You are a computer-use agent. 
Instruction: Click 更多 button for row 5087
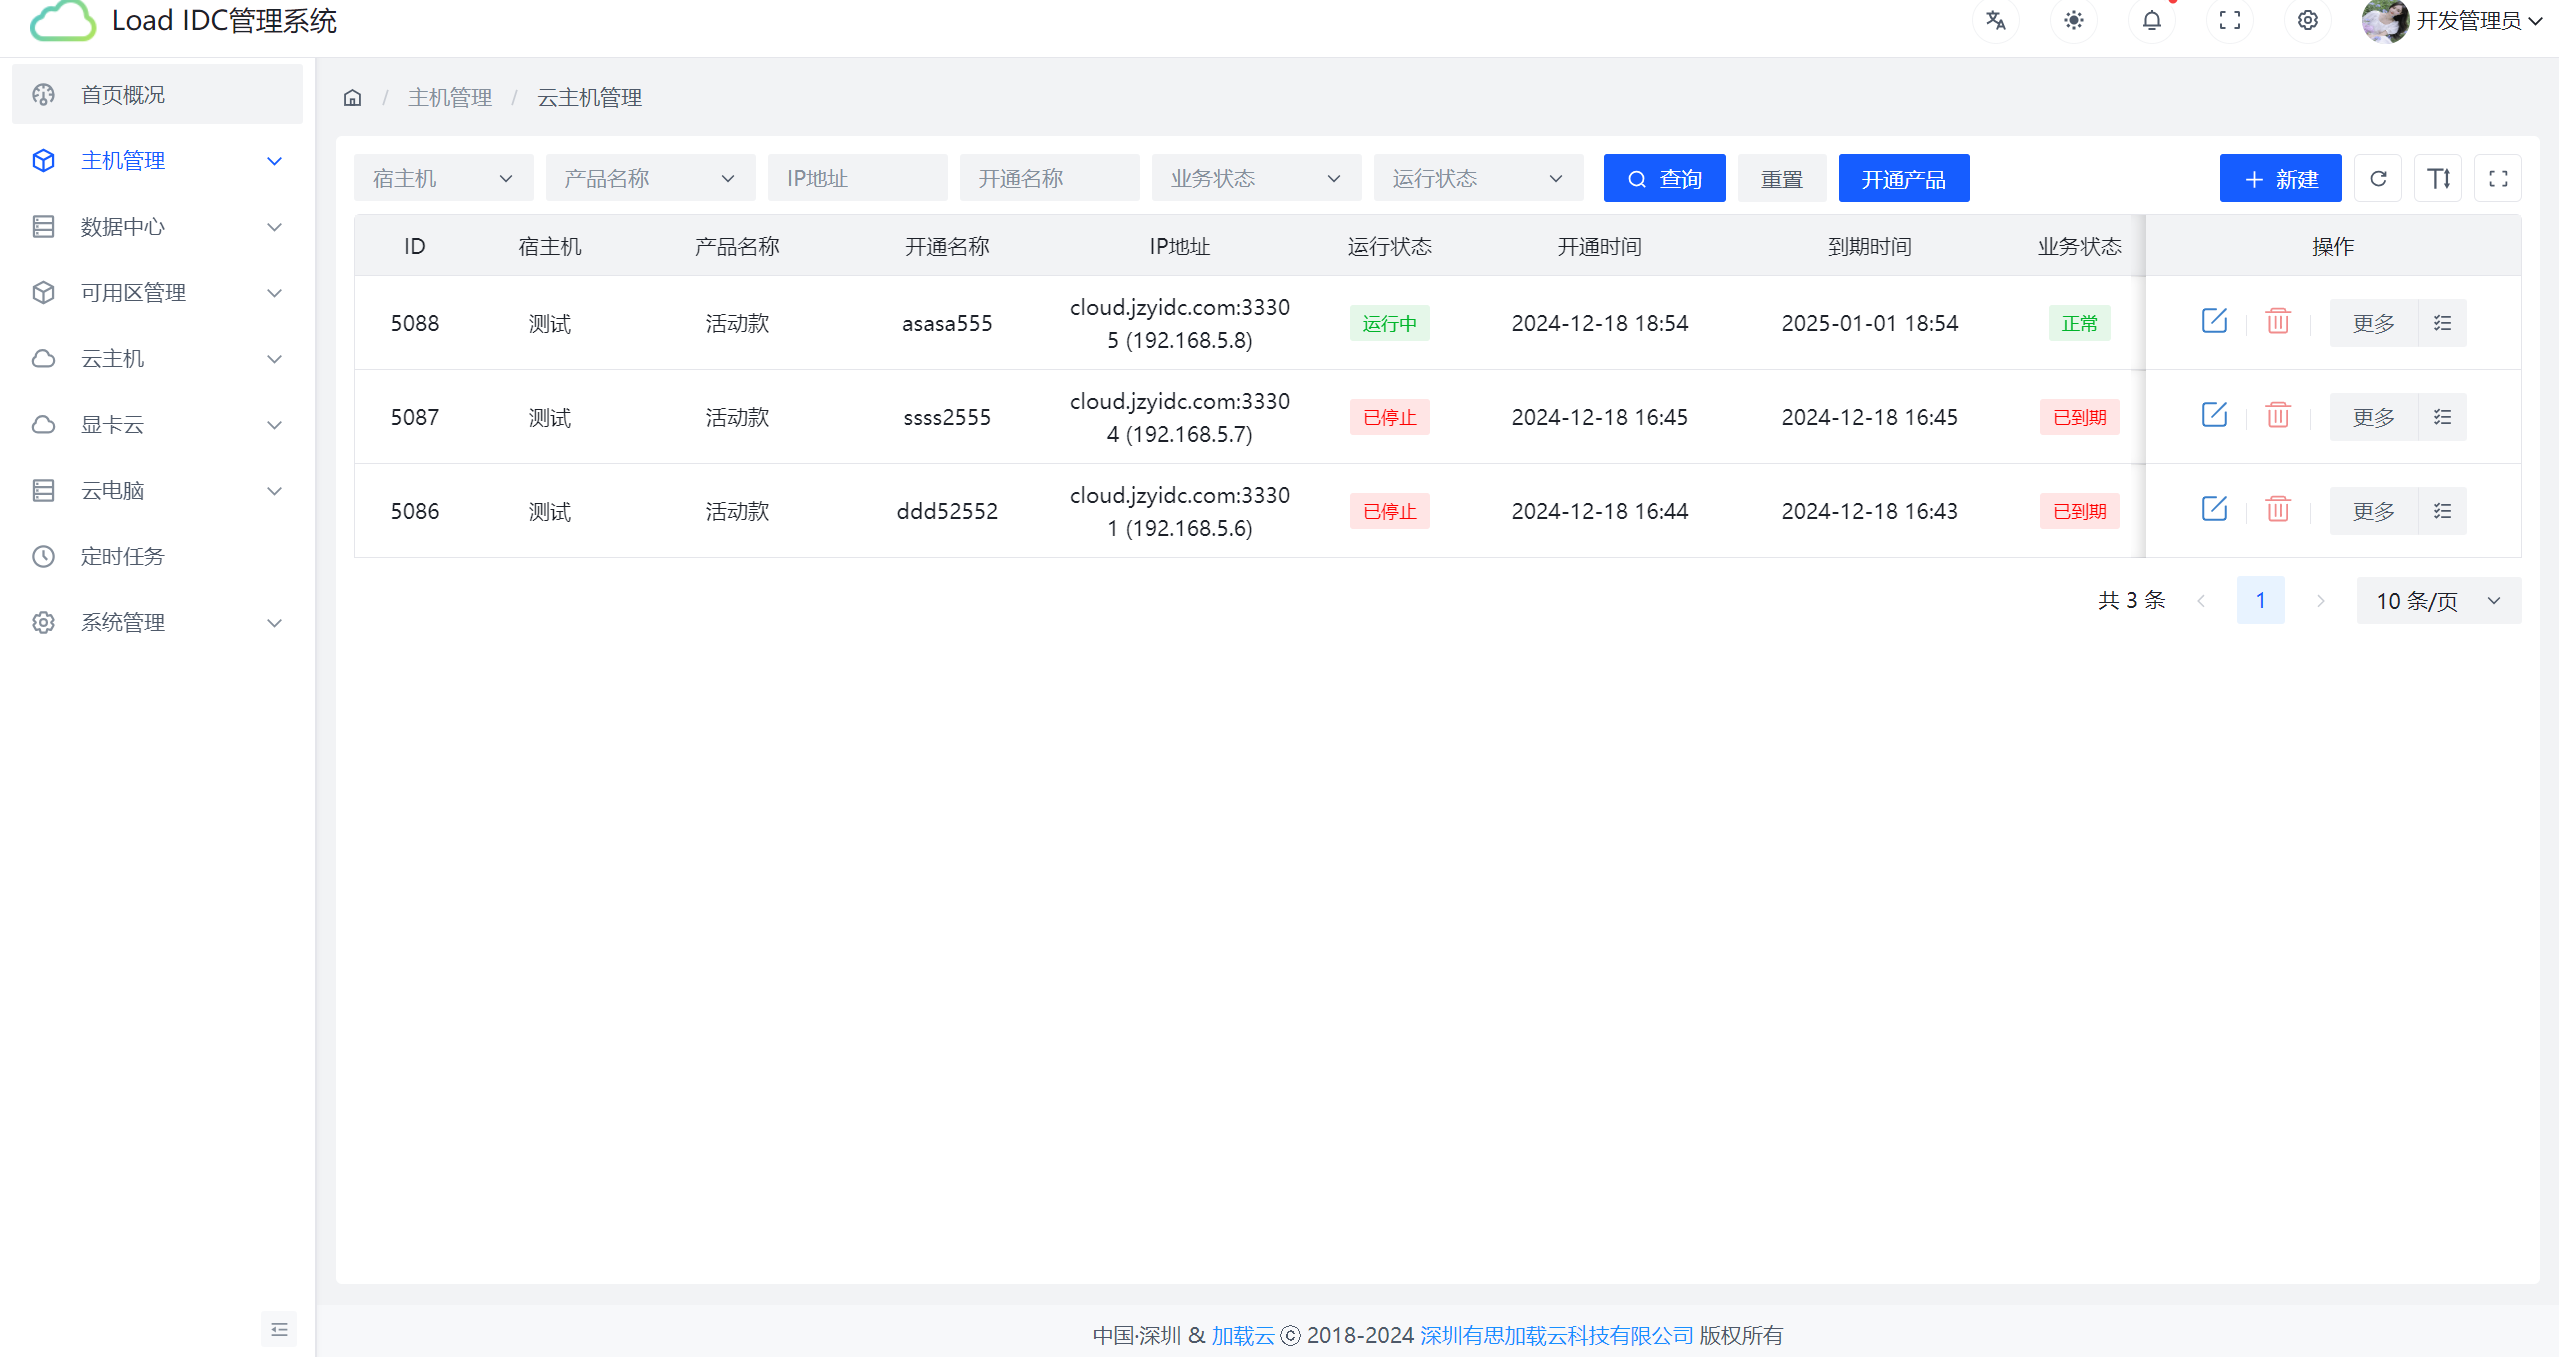tap(2373, 417)
